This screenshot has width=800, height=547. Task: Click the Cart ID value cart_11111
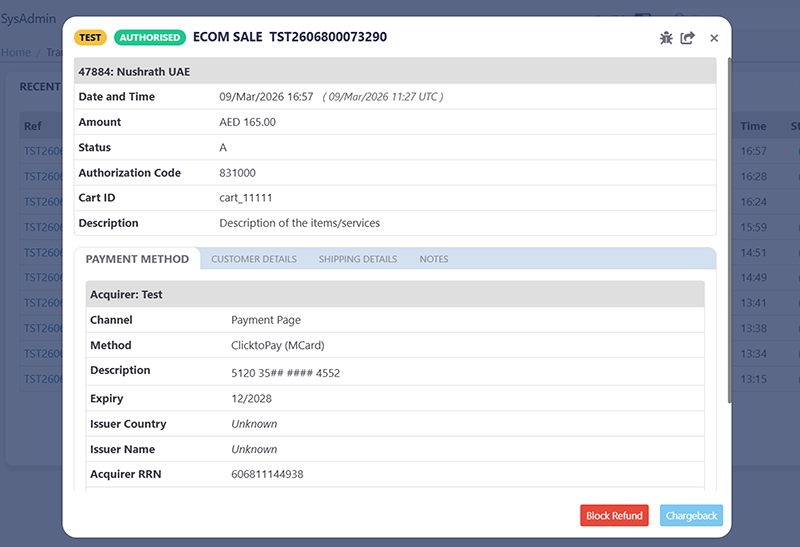click(246, 198)
